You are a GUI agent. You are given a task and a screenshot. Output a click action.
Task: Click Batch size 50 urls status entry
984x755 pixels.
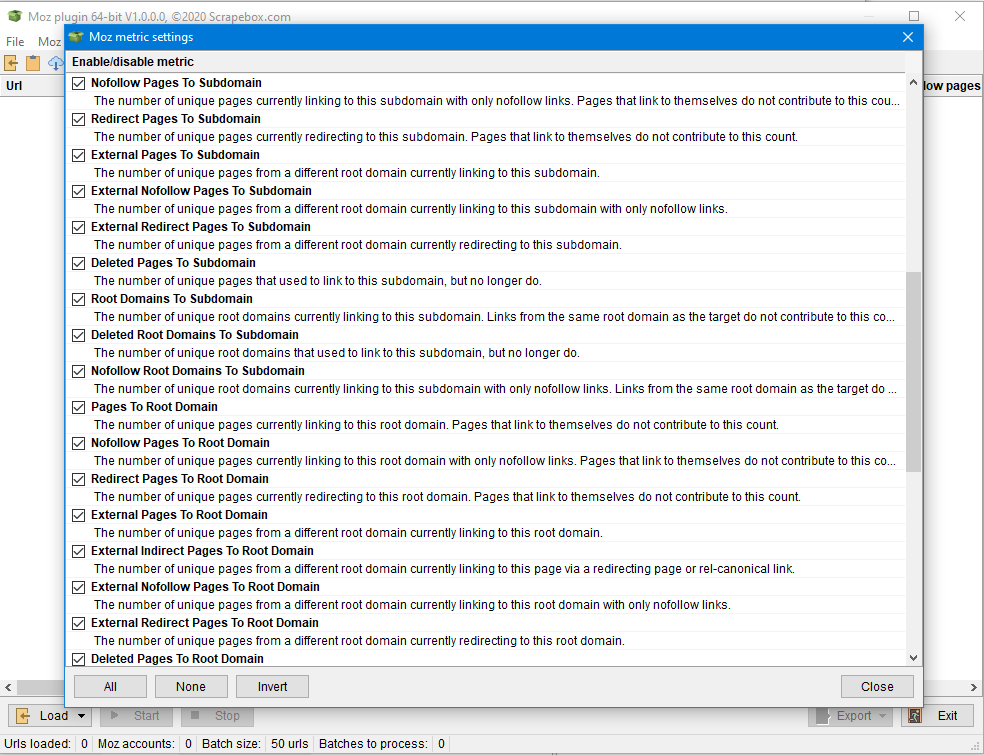255,744
